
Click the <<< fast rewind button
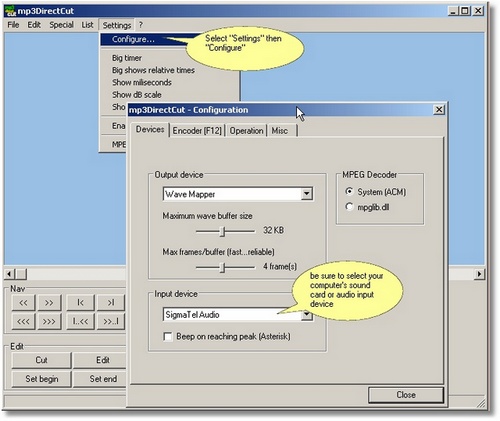23,322
